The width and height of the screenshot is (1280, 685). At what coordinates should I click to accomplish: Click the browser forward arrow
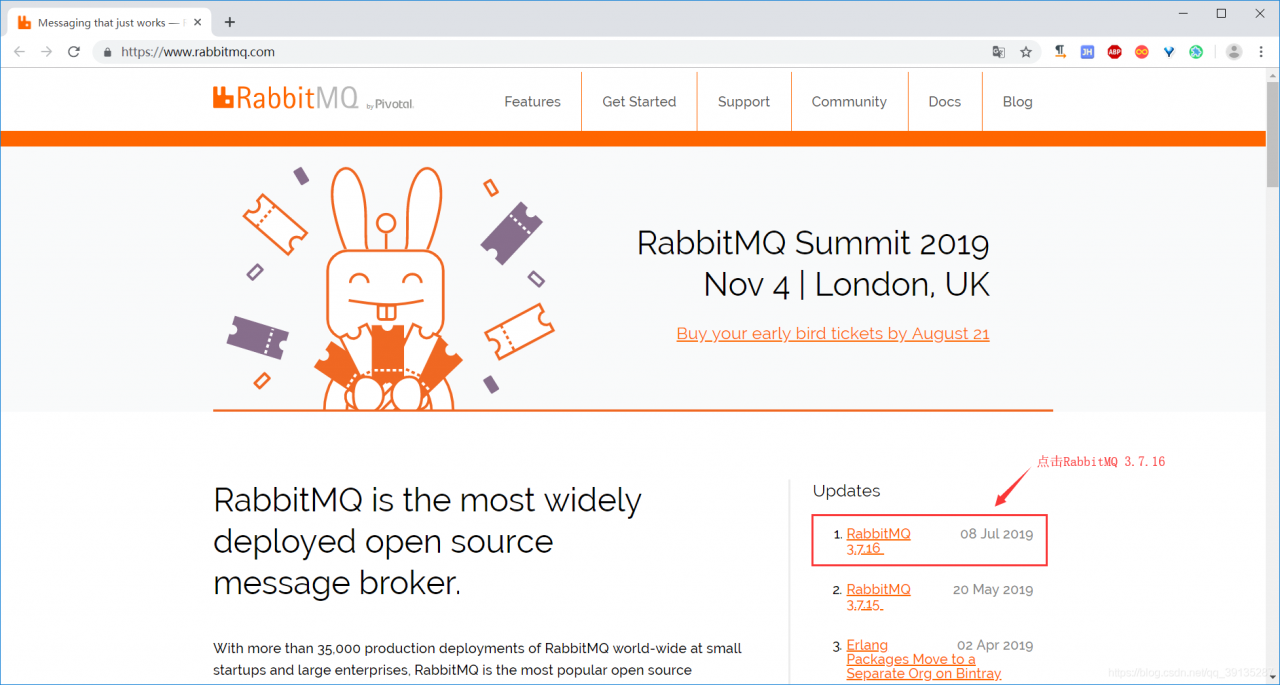46,52
